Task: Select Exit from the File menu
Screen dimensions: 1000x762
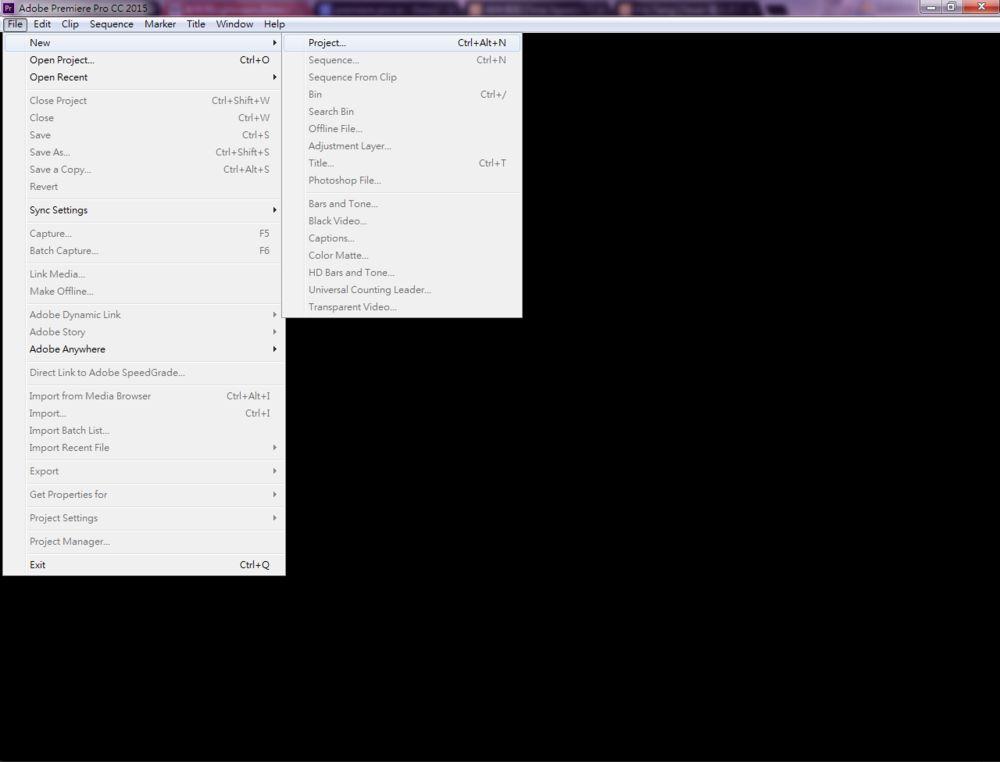Action: [x=144, y=564]
